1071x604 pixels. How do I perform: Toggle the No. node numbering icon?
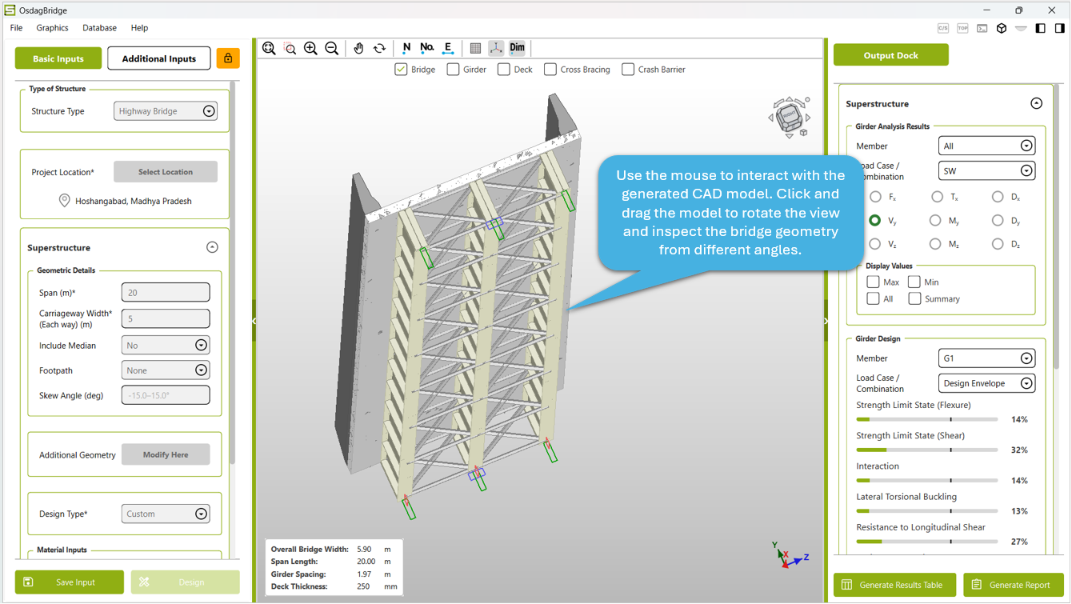point(427,48)
